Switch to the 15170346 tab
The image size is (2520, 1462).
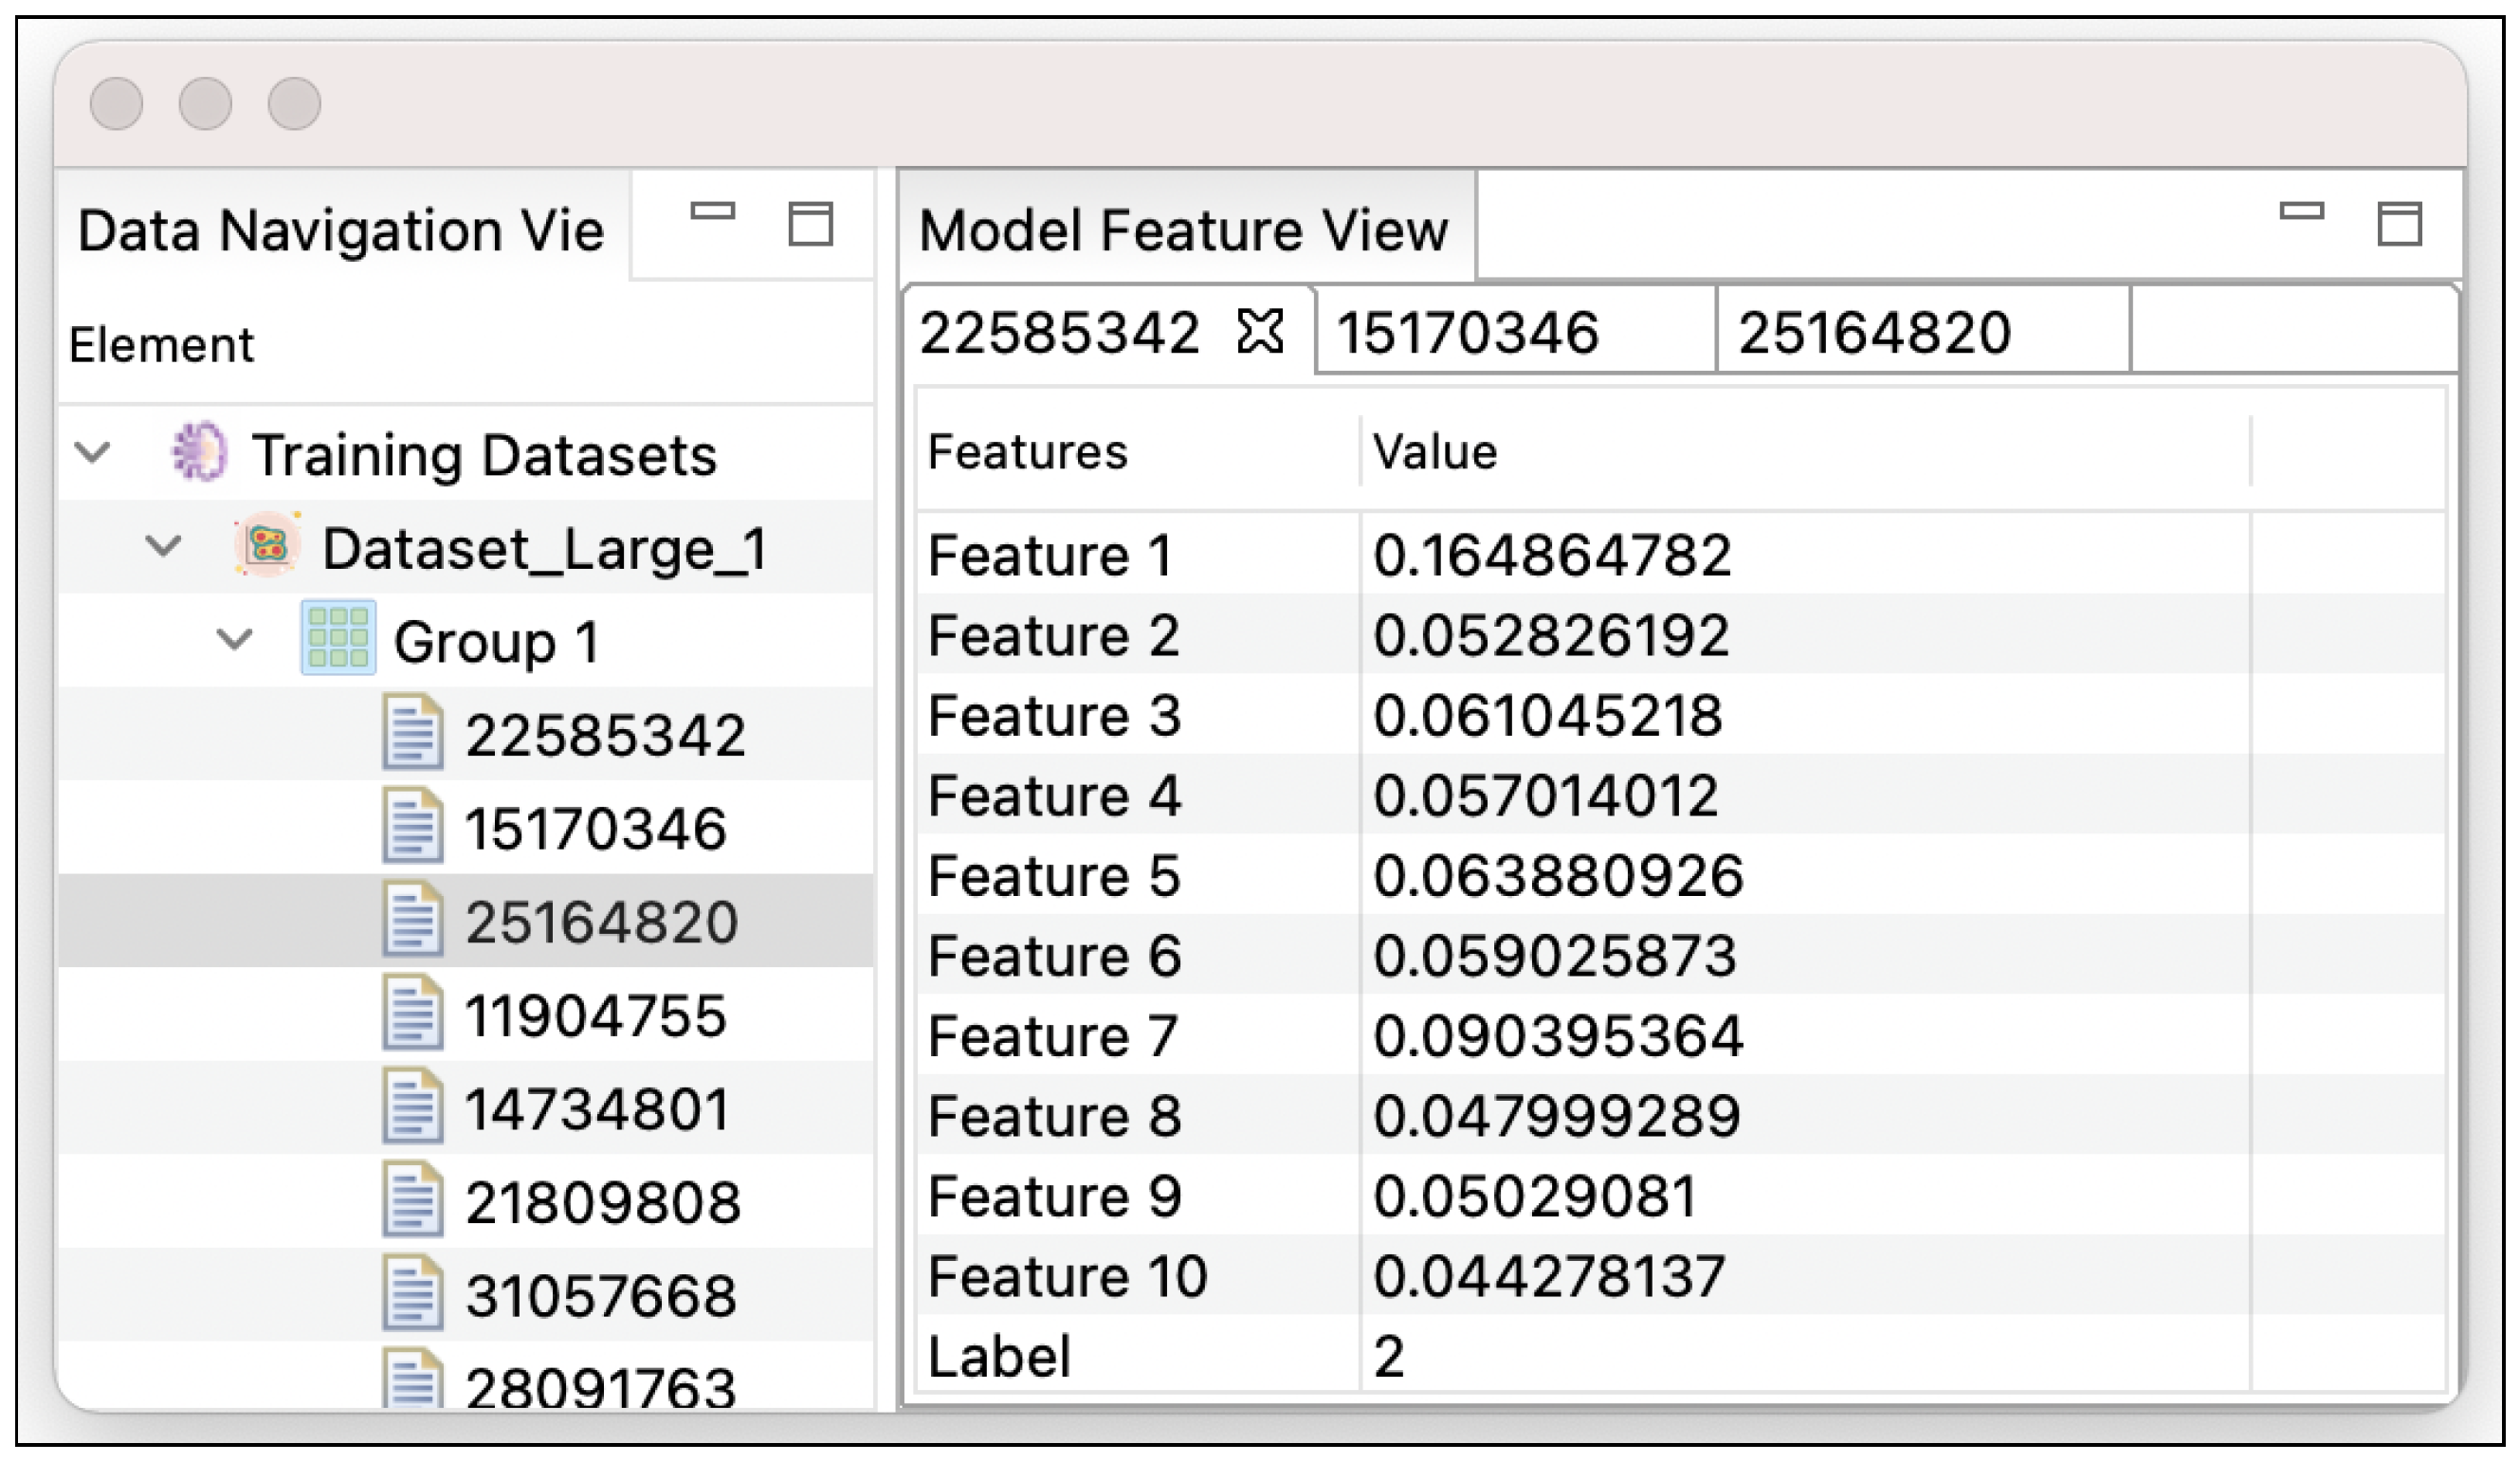[1467, 333]
